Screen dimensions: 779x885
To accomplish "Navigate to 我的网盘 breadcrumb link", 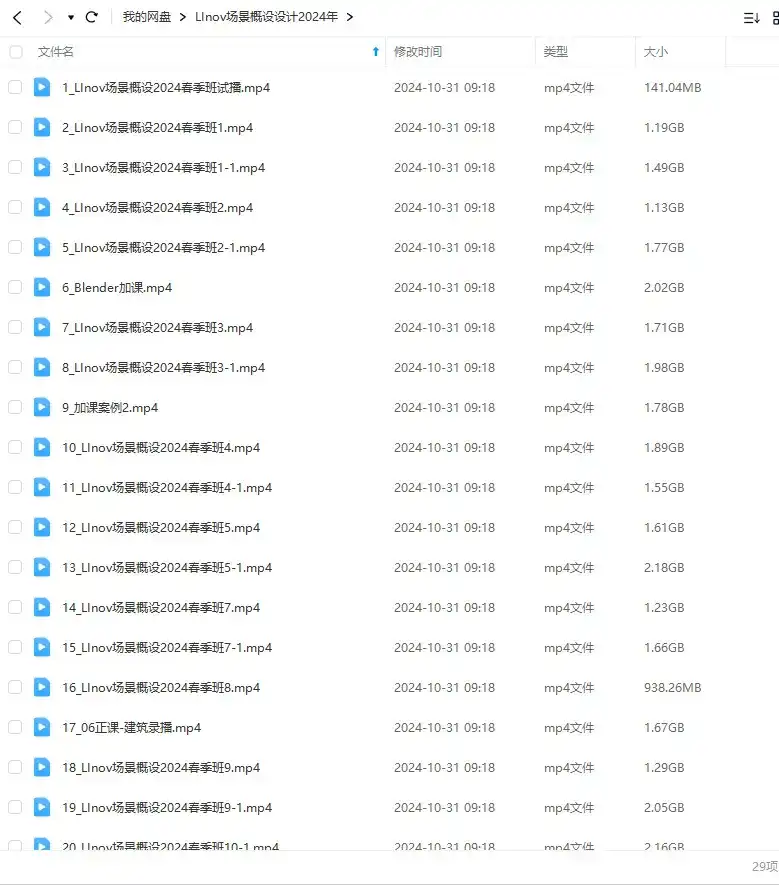I will pos(147,17).
